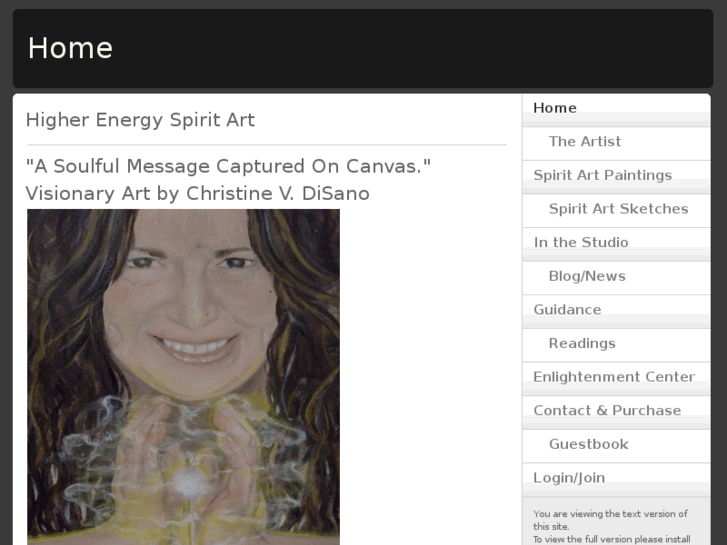Select Spirit Art Sketches menu item

[618, 209]
